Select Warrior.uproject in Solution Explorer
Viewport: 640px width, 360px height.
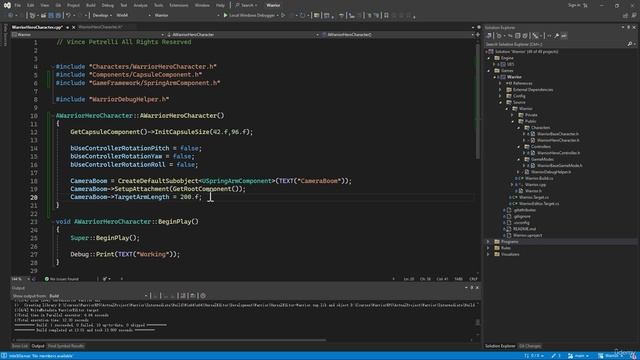click(528, 236)
